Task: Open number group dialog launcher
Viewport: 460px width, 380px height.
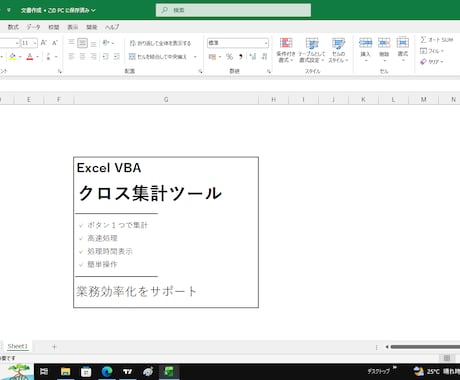Action: [269, 71]
